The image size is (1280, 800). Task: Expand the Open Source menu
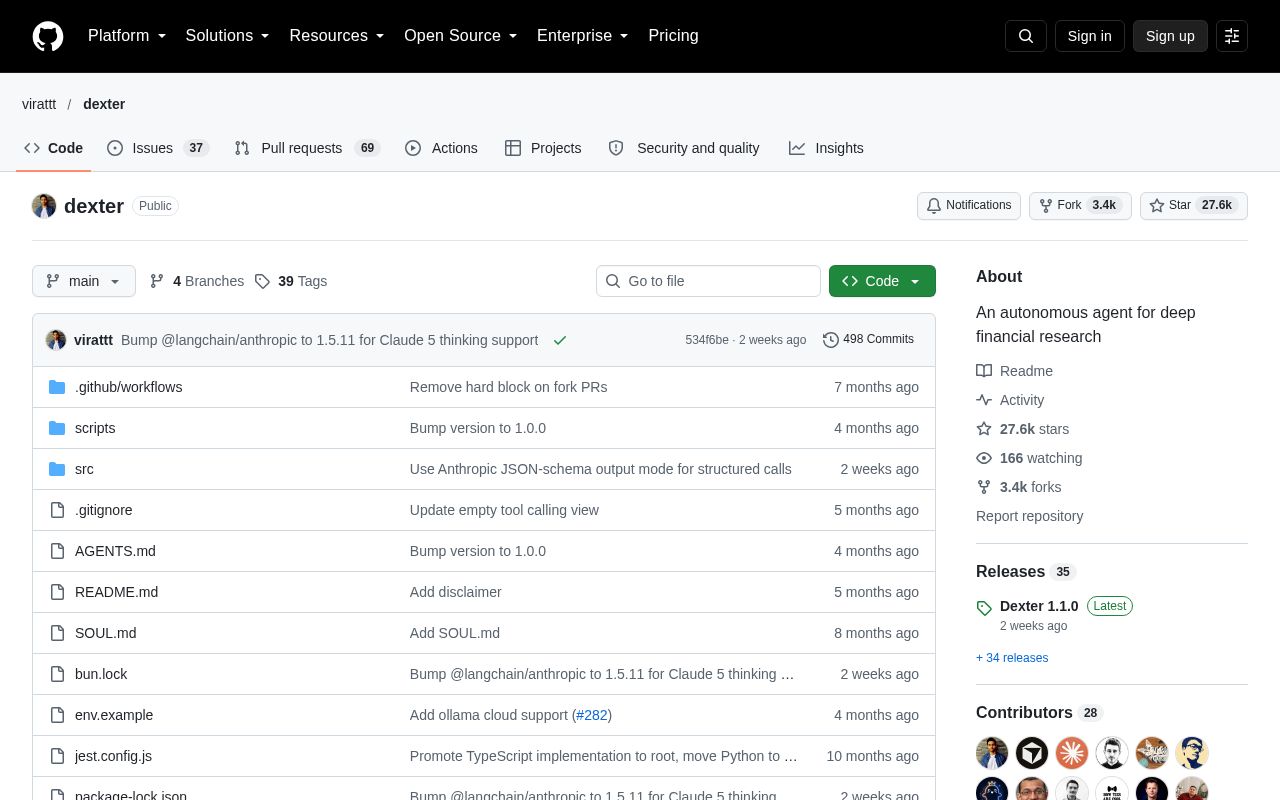[461, 36]
